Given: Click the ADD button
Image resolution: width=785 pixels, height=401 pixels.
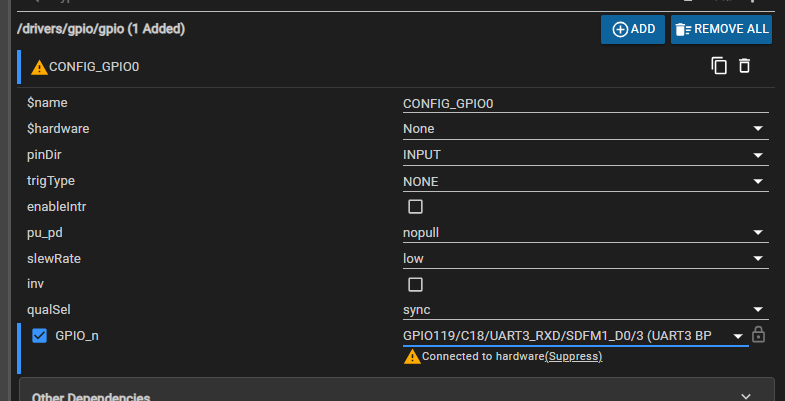Looking at the screenshot, I should [633, 29].
